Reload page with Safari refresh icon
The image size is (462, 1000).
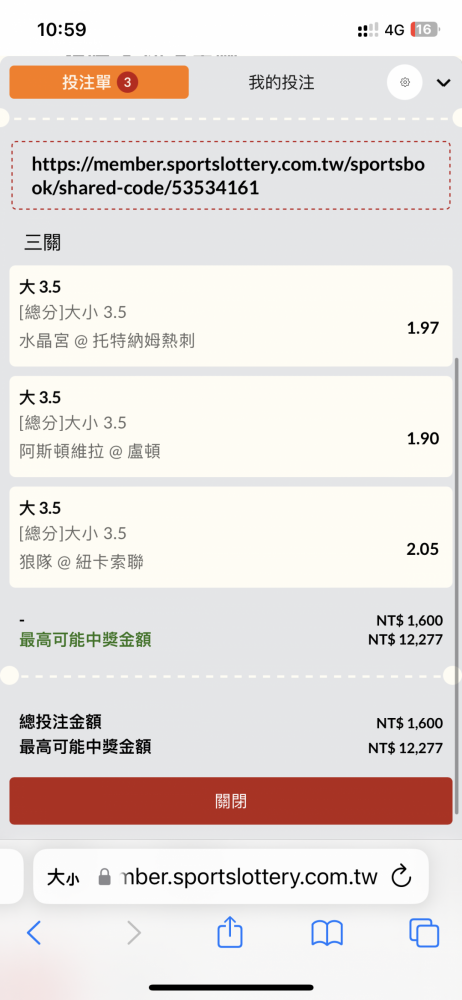401,877
